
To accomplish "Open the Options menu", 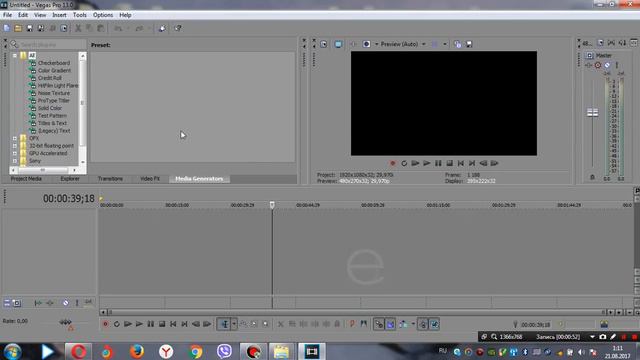I will coord(103,15).
